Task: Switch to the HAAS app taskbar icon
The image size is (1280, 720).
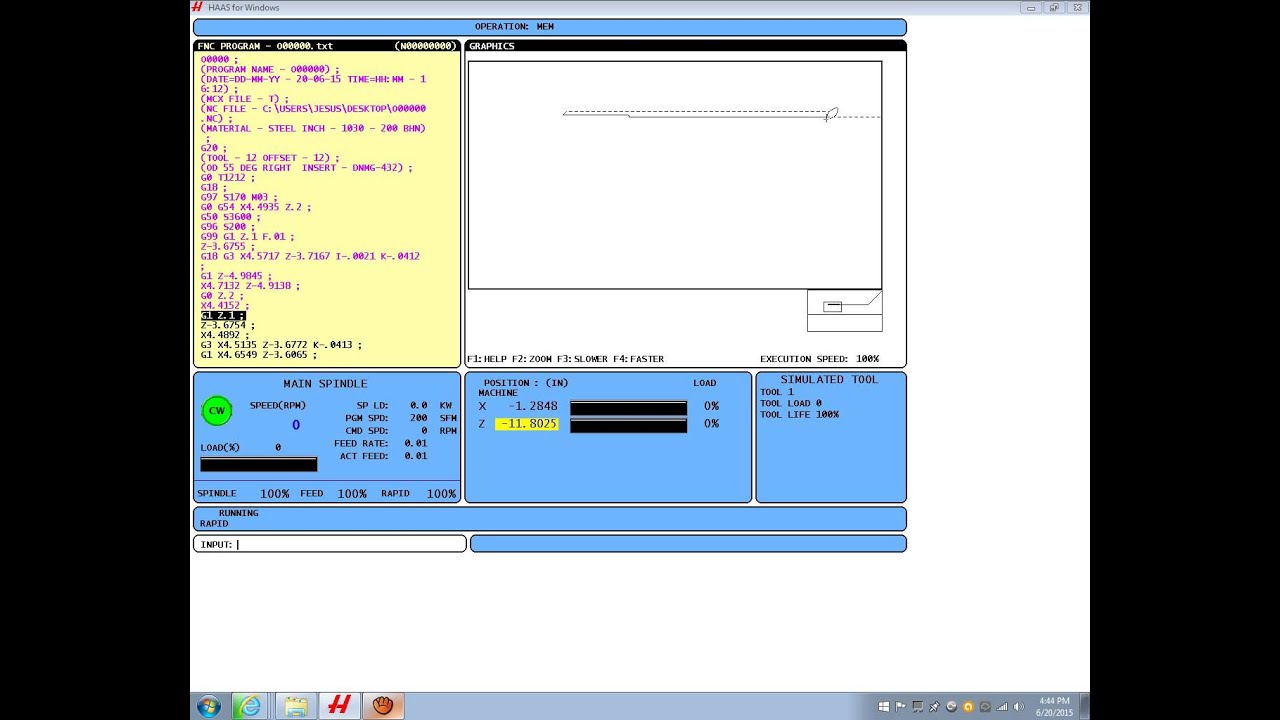Action: click(339, 706)
